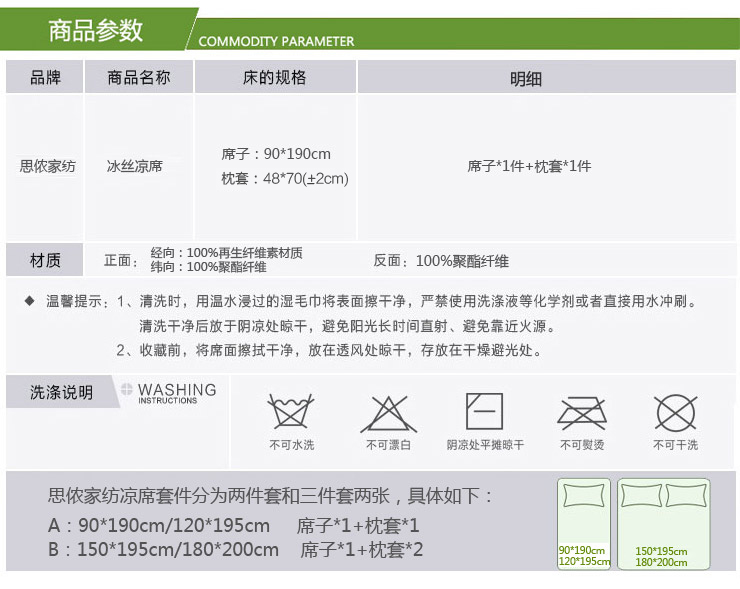Viewport: 740px width, 589px height.
Task: Click the globe icon beside WASHING
Action: pyautogui.click(x=126, y=389)
